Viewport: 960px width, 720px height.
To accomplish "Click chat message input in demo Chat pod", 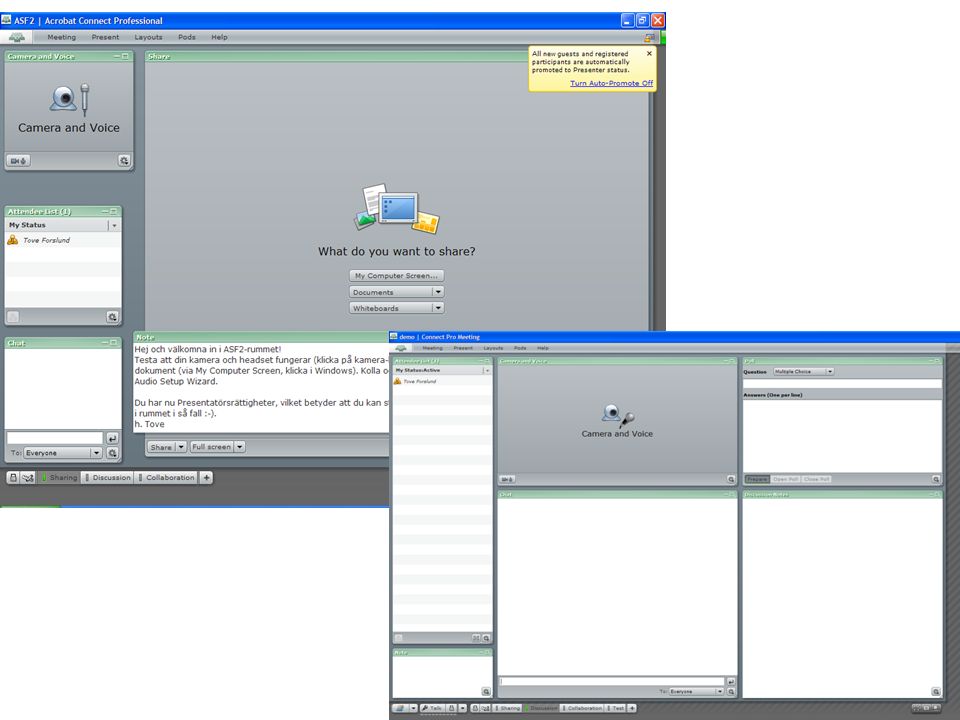I will tap(612, 681).
